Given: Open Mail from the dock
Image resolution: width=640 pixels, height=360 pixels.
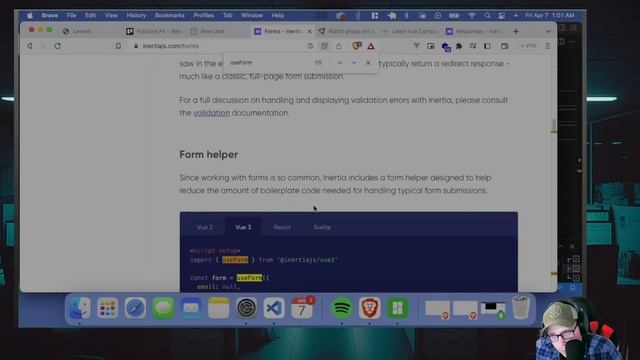Looking at the screenshot, I should pyautogui.click(x=191, y=308).
